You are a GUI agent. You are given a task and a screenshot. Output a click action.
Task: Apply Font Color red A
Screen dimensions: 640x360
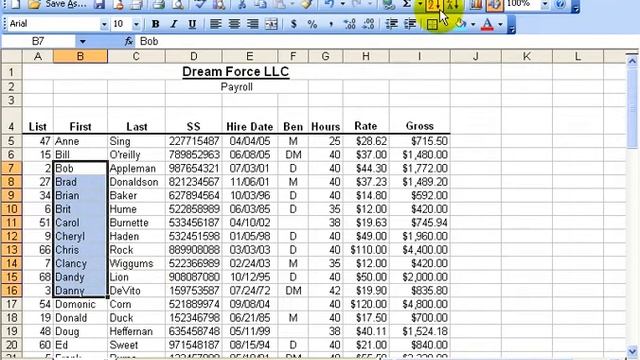487,24
